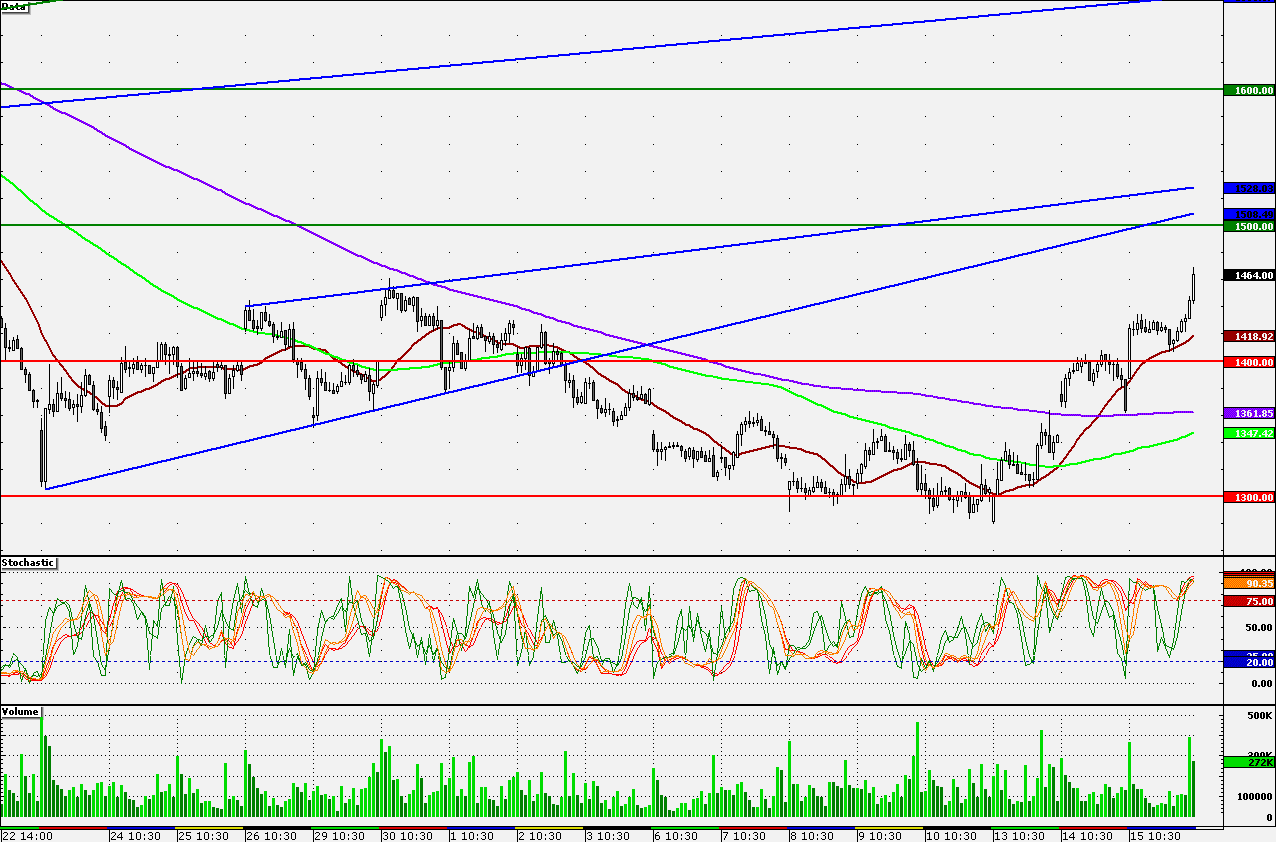Viewport: 1276px width, 842px height.
Task: Click the 13 10:30 time axis label
Action: pyautogui.click(x=1018, y=835)
